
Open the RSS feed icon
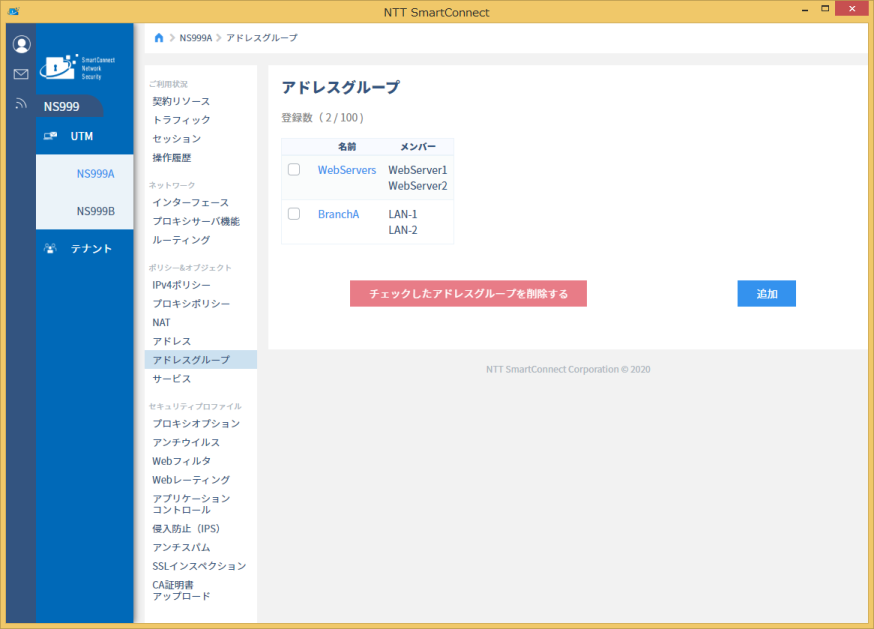point(21,103)
